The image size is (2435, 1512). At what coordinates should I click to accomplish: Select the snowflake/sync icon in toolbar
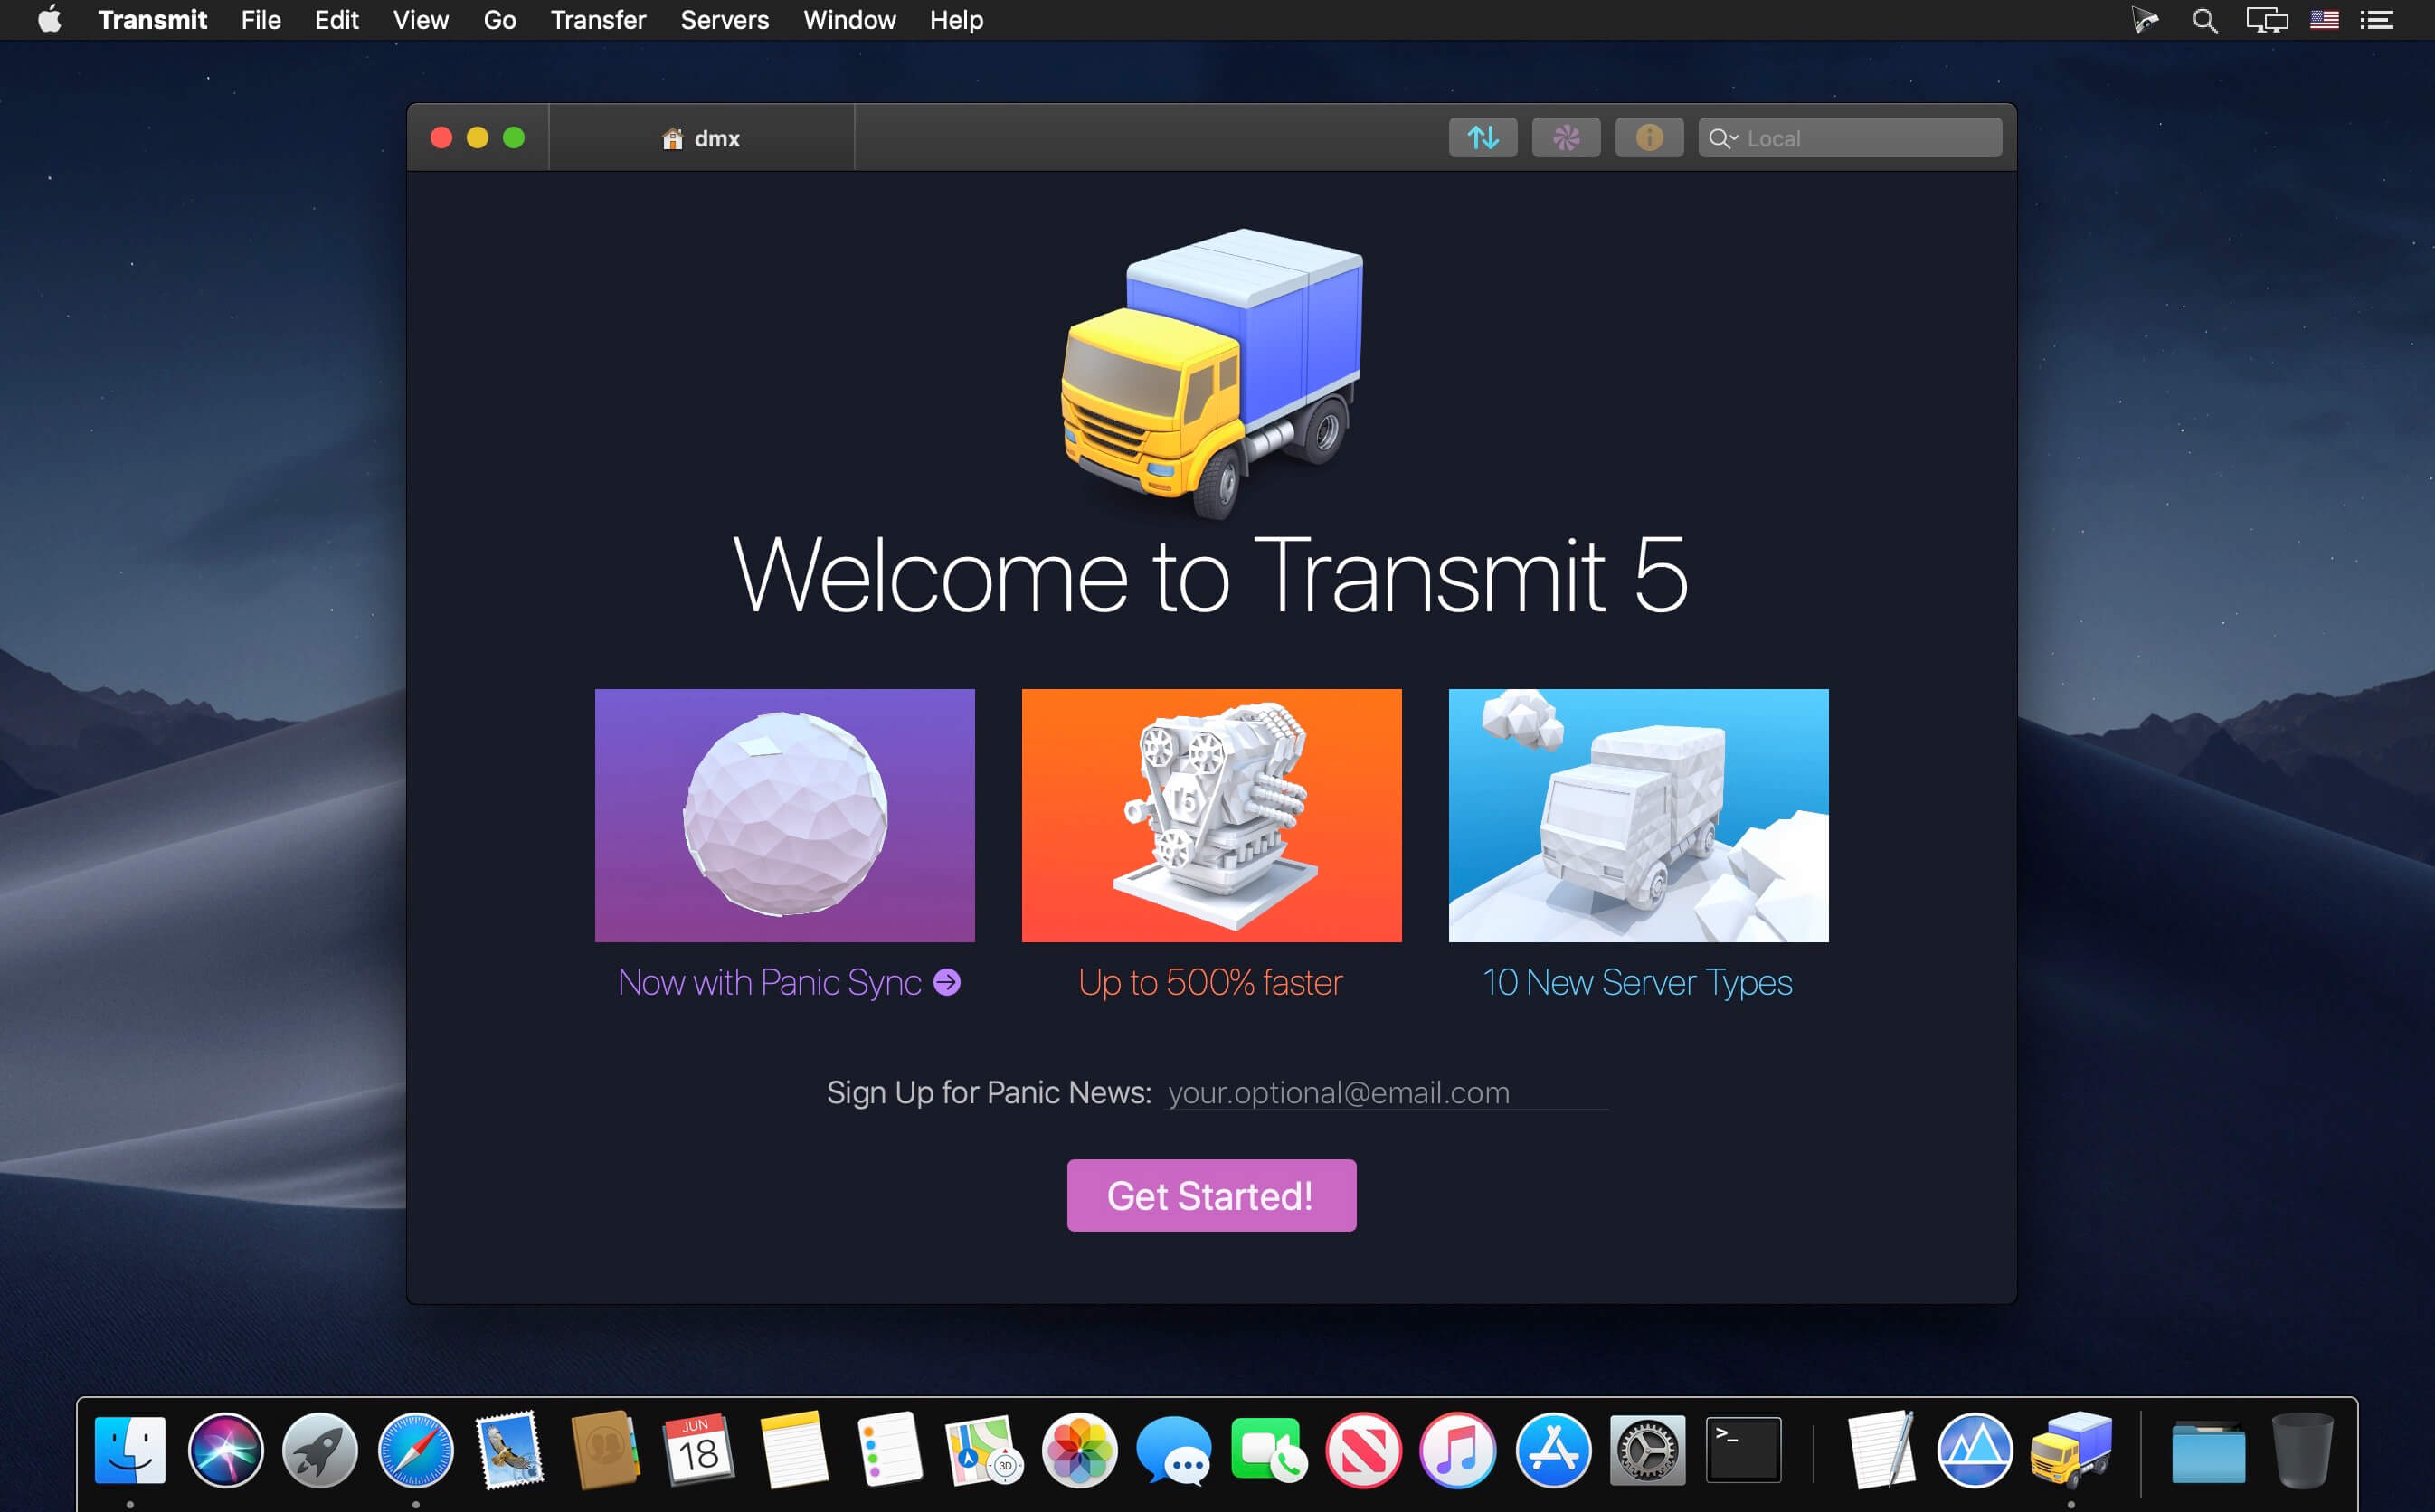click(x=1564, y=136)
